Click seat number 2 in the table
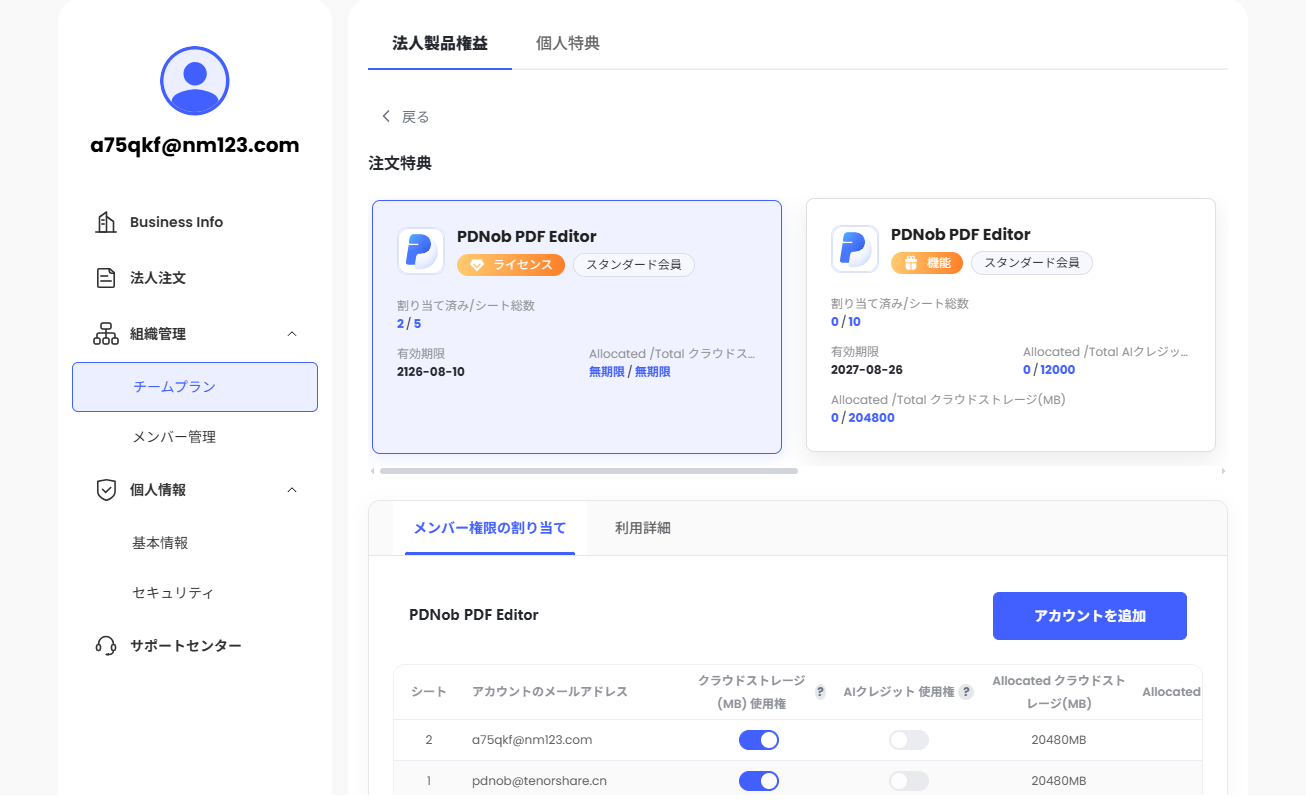Viewport: 1306px width, 809px height. click(x=429, y=740)
